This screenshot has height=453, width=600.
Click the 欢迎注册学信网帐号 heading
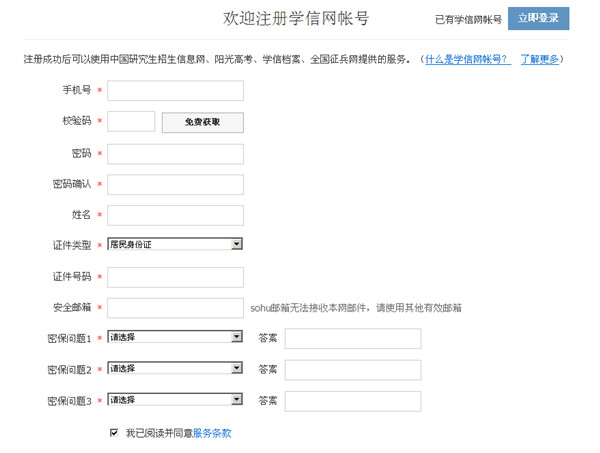pyautogui.click(x=296, y=18)
